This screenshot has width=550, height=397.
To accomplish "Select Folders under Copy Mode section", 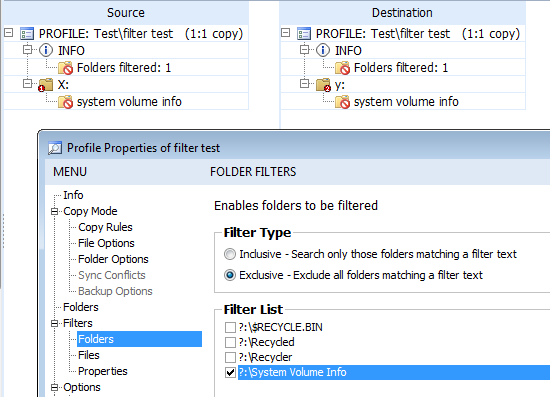I will [81, 307].
